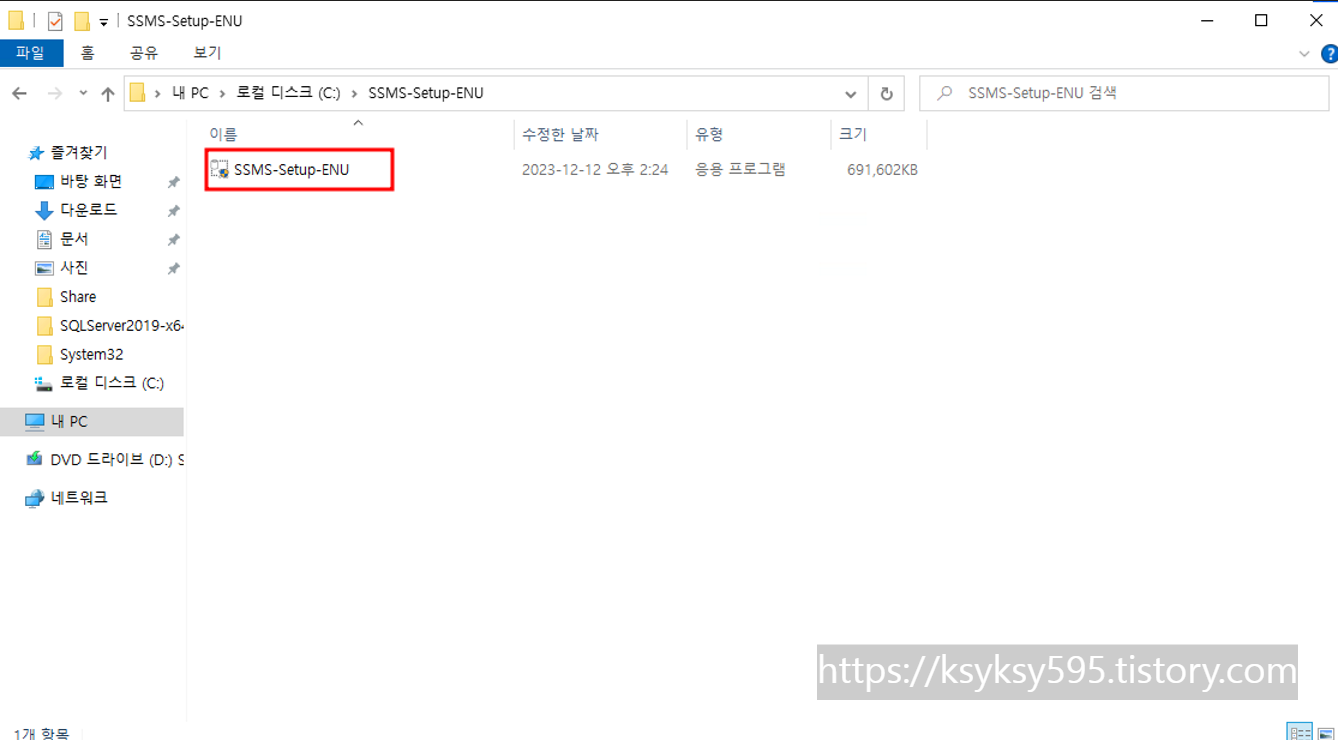Screen dimensions: 1338x740
Task: Open the 파일 ribbon tab
Action: click(31, 53)
